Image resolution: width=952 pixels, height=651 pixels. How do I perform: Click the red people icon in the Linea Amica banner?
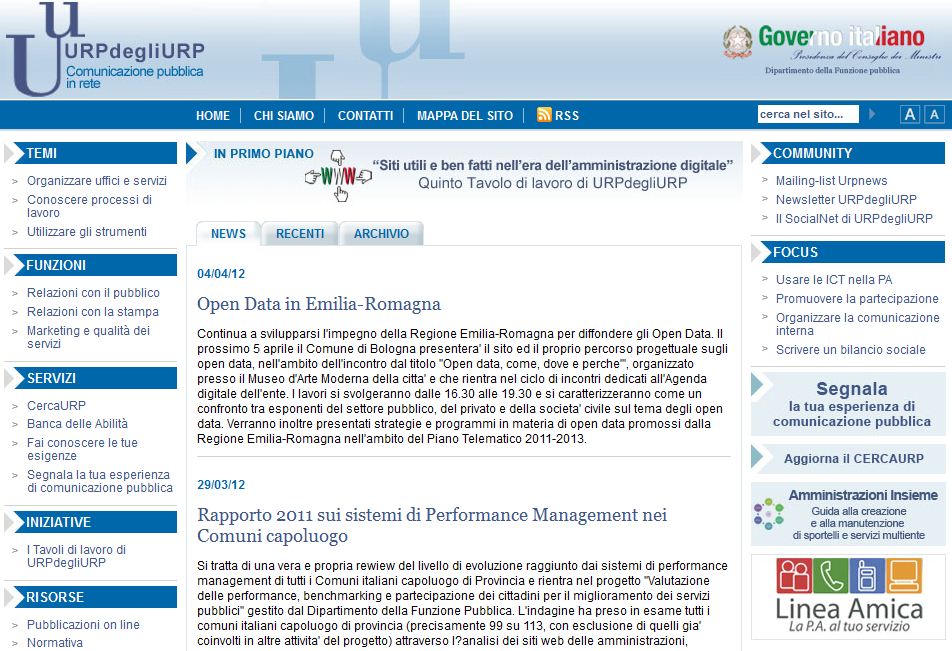(794, 575)
